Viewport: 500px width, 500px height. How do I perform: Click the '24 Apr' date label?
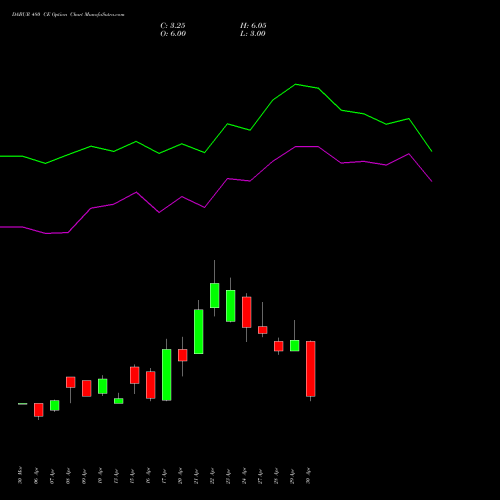tap(244, 476)
